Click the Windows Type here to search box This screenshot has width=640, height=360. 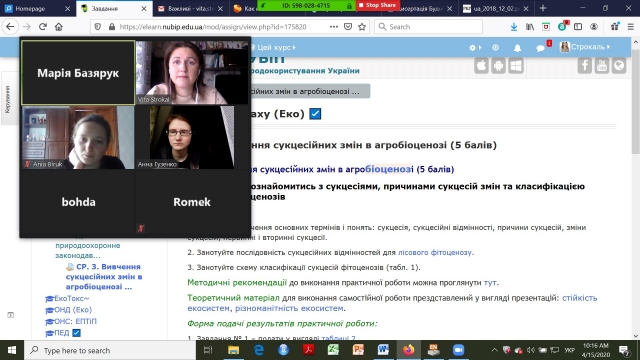[x=110, y=350]
